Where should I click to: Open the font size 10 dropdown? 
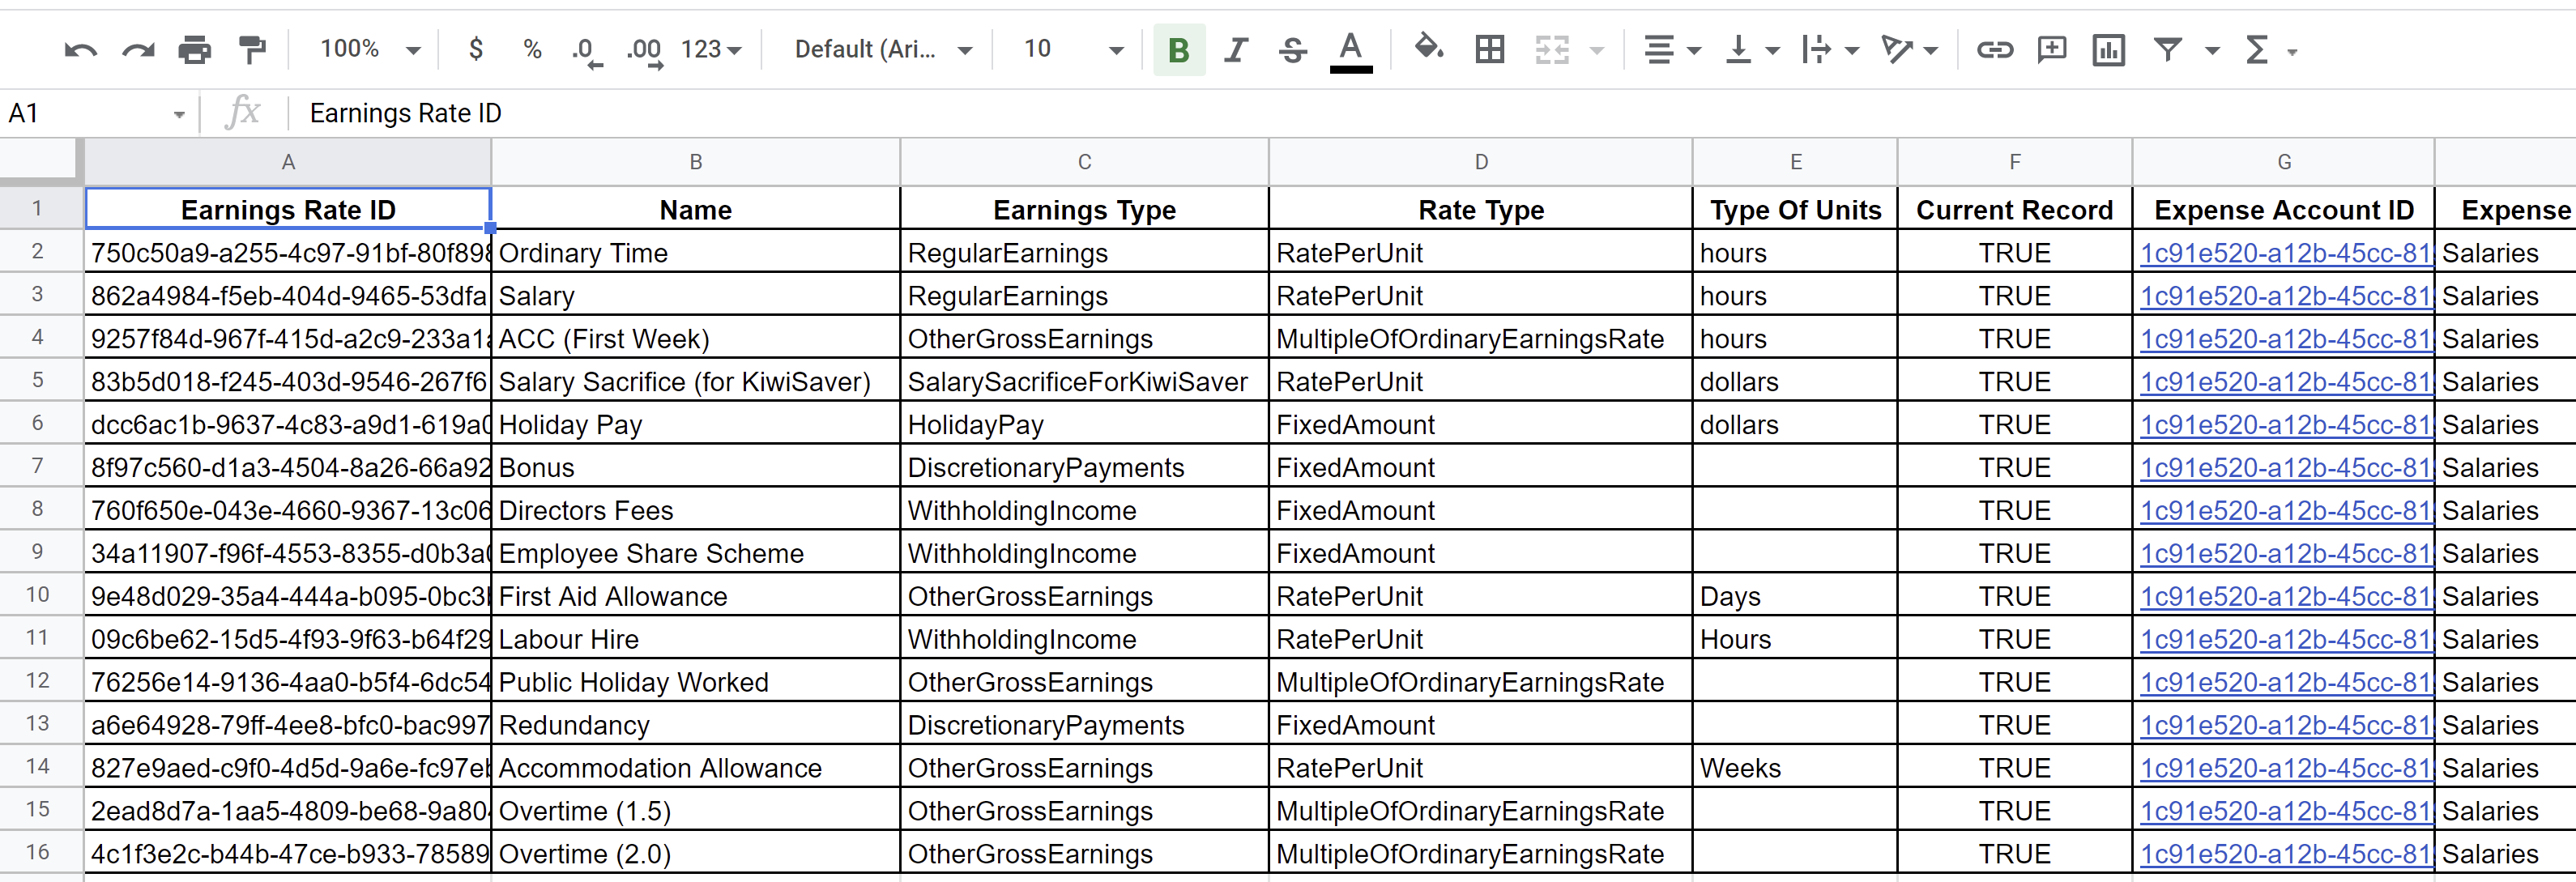point(1074,49)
